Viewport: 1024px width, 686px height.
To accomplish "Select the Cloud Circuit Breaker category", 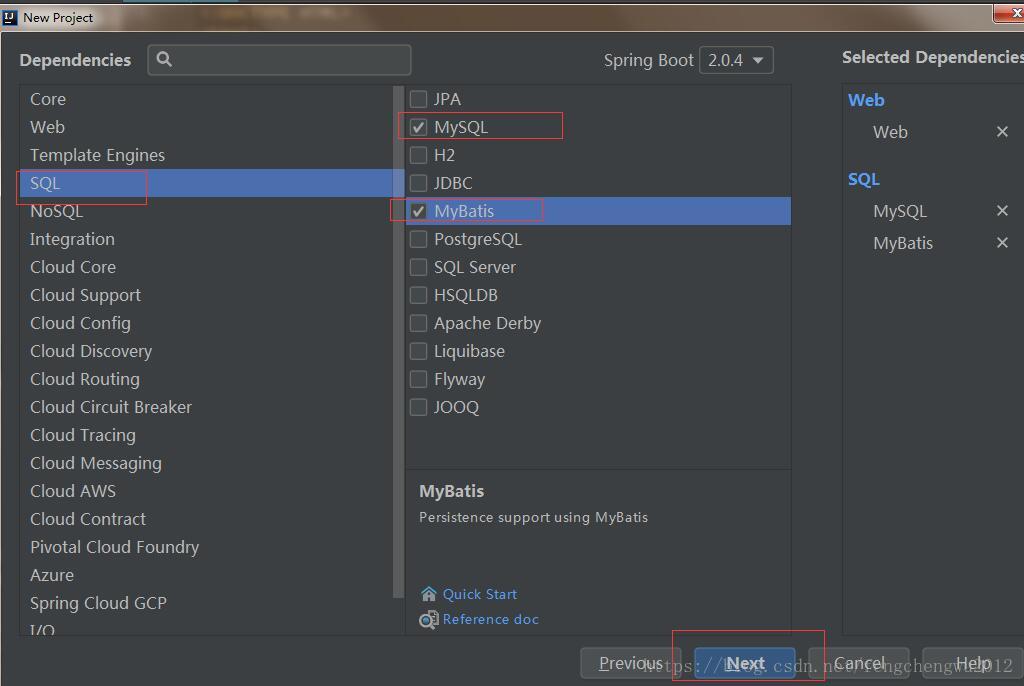I will click(x=206, y=407).
